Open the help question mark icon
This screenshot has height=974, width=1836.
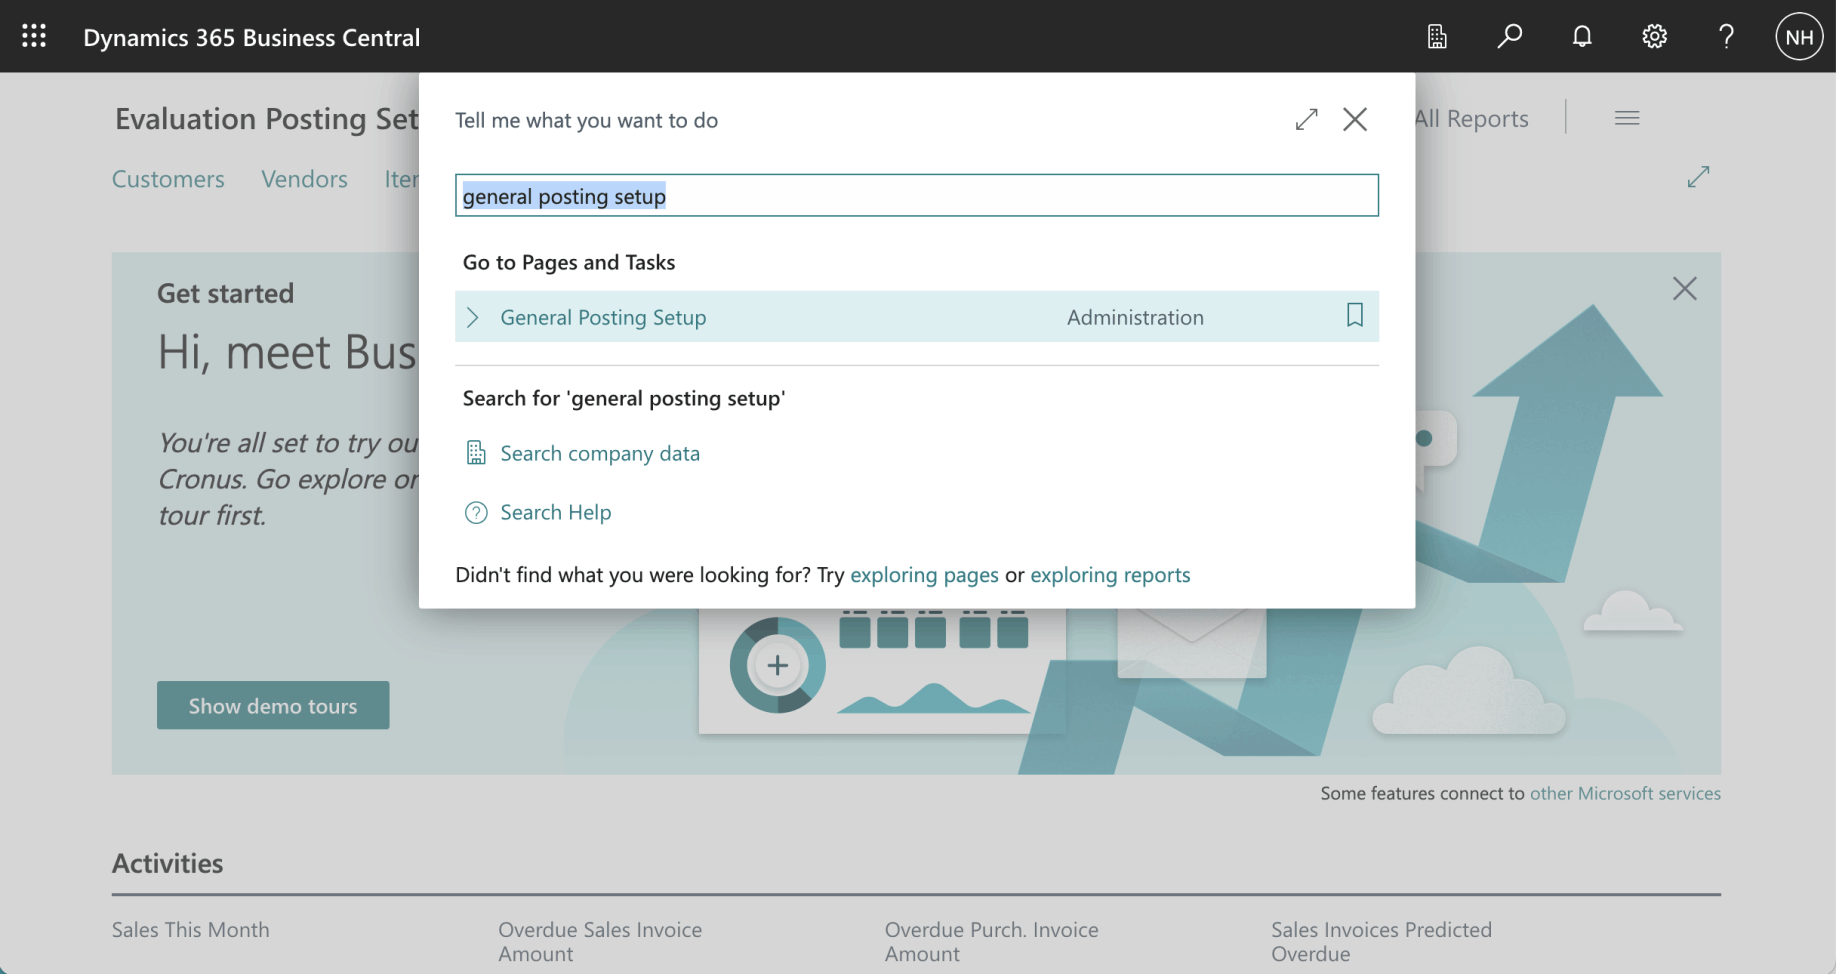(x=1726, y=37)
